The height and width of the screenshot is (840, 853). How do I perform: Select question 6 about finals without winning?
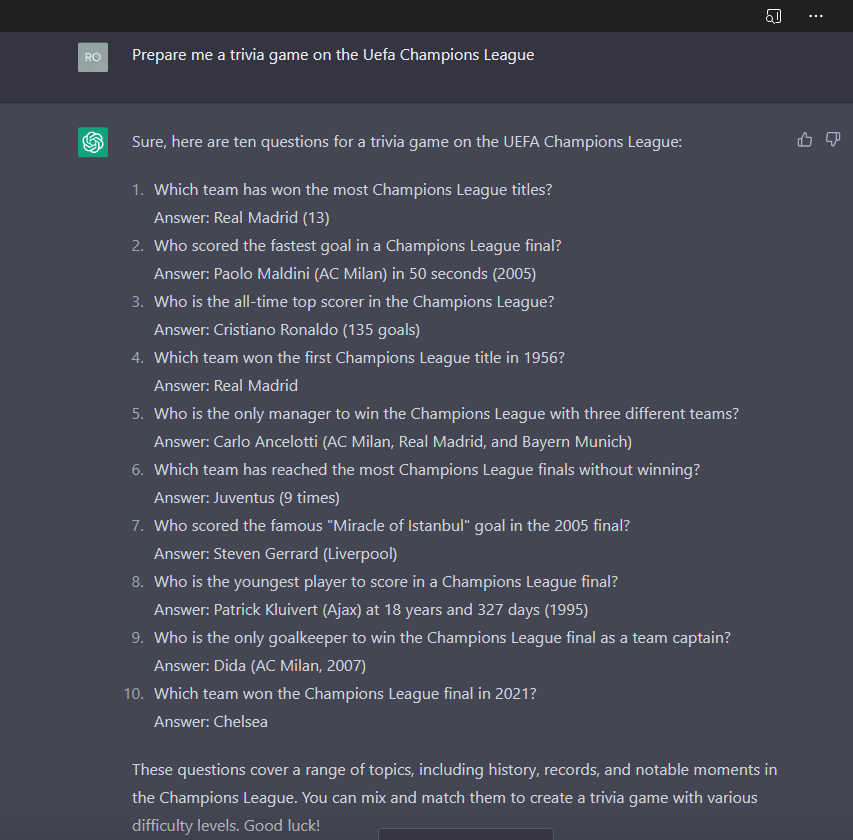coord(427,470)
